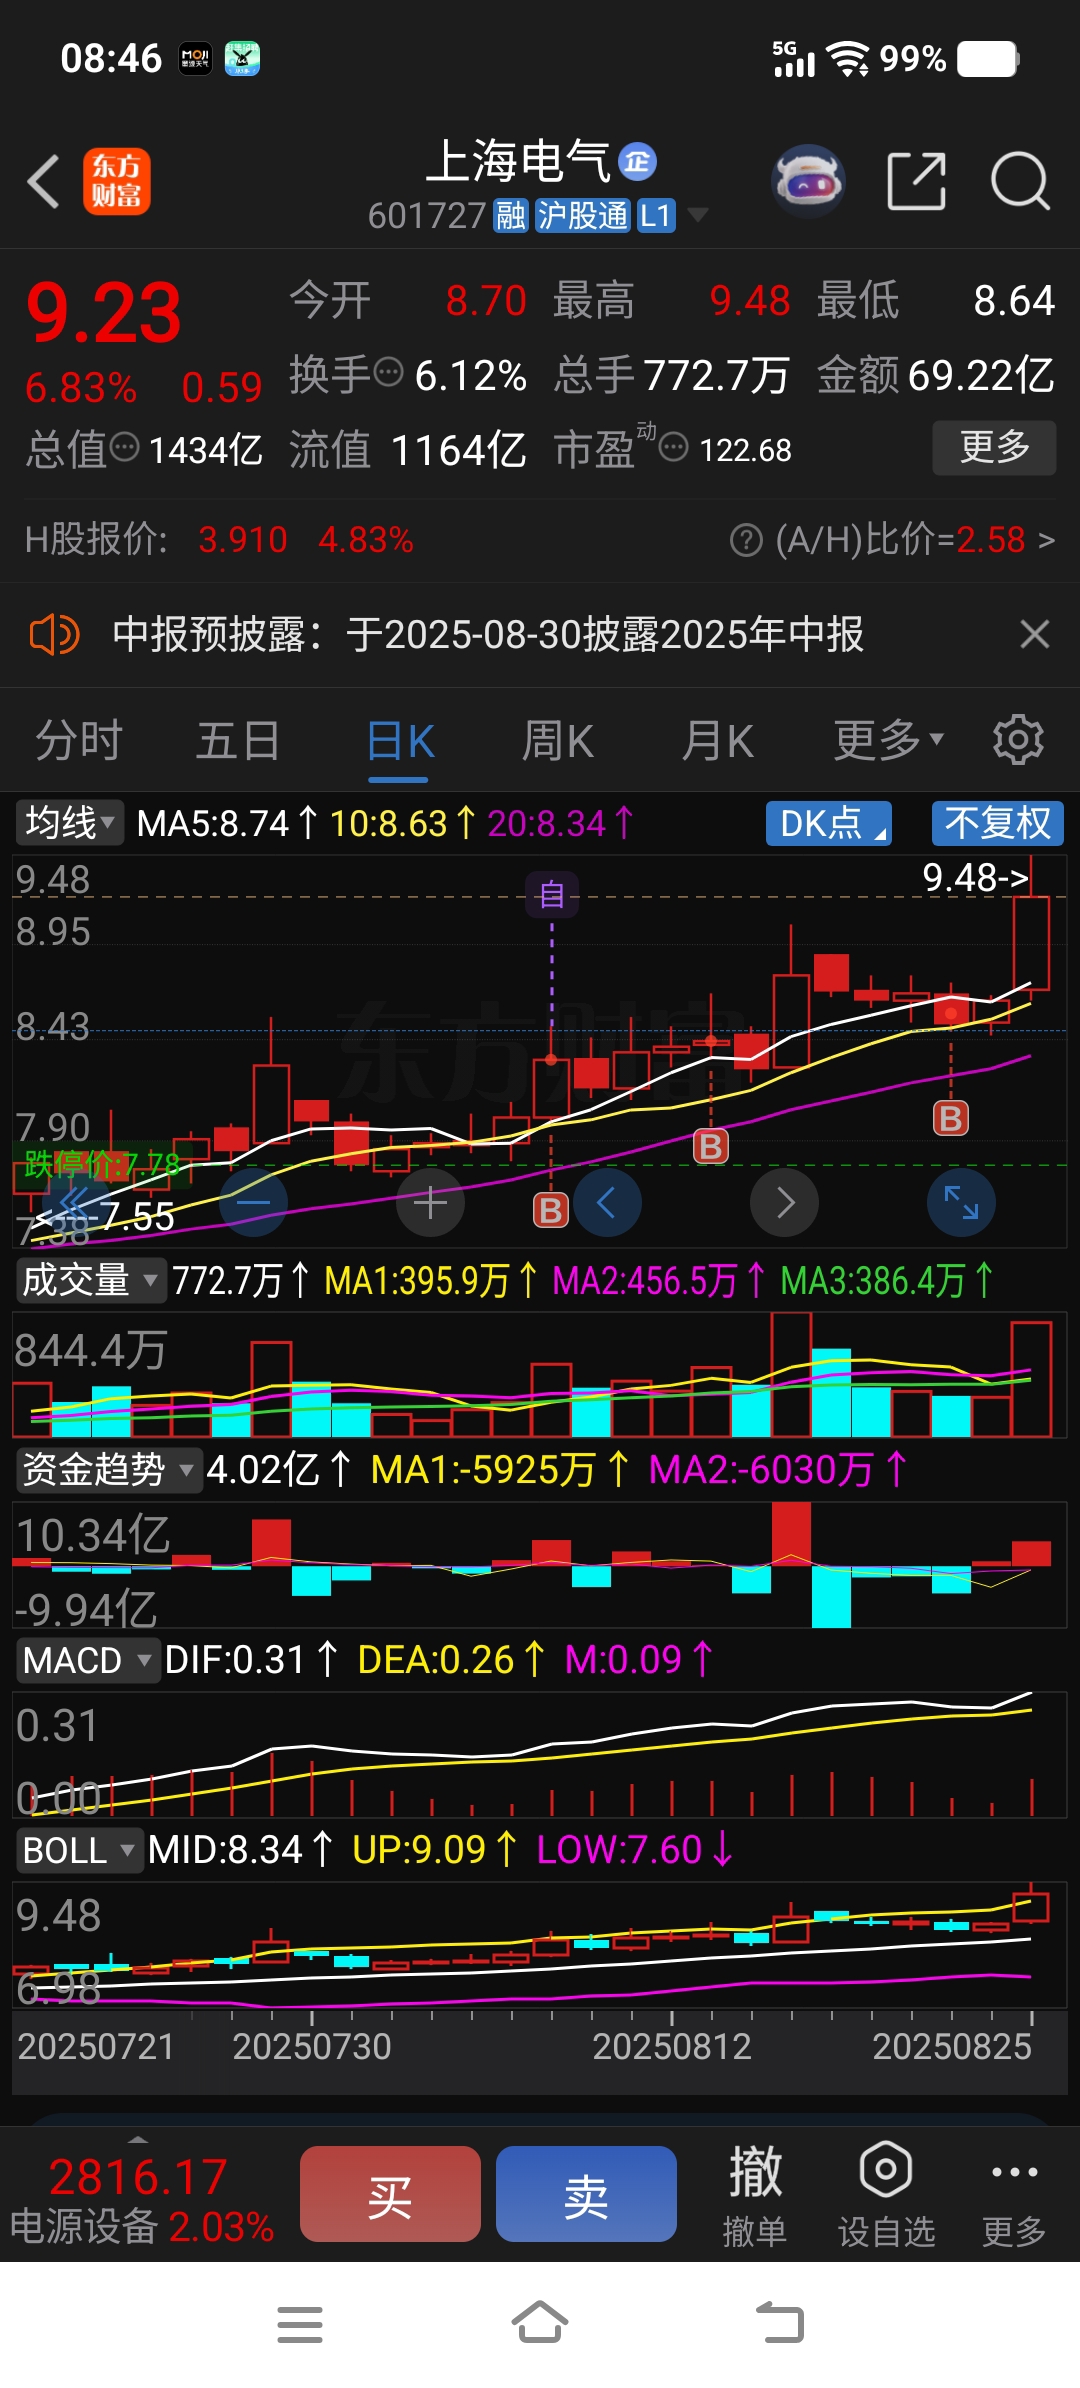Tap the 市盈 info icon
The image size is (1080, 2388).
[674, 447]
